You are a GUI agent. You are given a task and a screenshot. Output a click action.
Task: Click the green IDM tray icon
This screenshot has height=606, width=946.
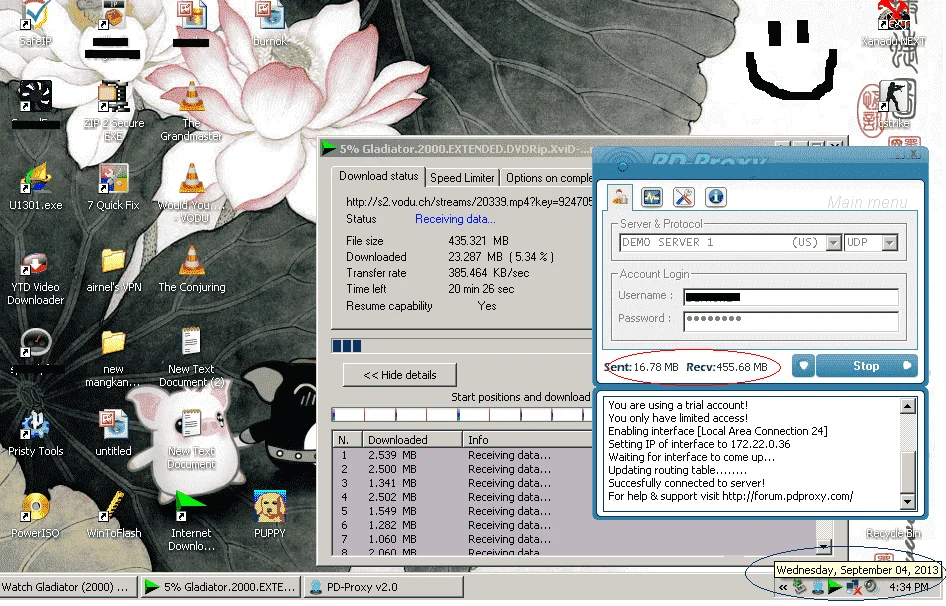click(835, 587)
